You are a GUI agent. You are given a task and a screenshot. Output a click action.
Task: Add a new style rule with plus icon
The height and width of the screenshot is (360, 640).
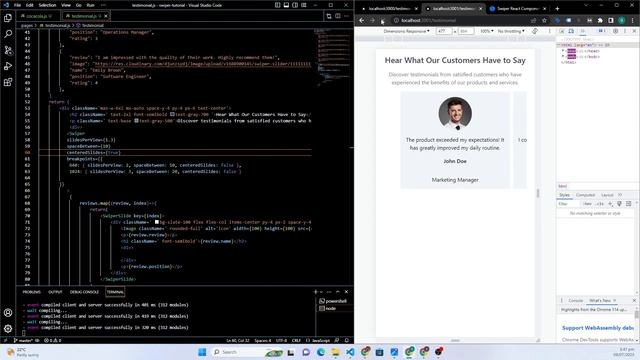(x=610, y=204)
